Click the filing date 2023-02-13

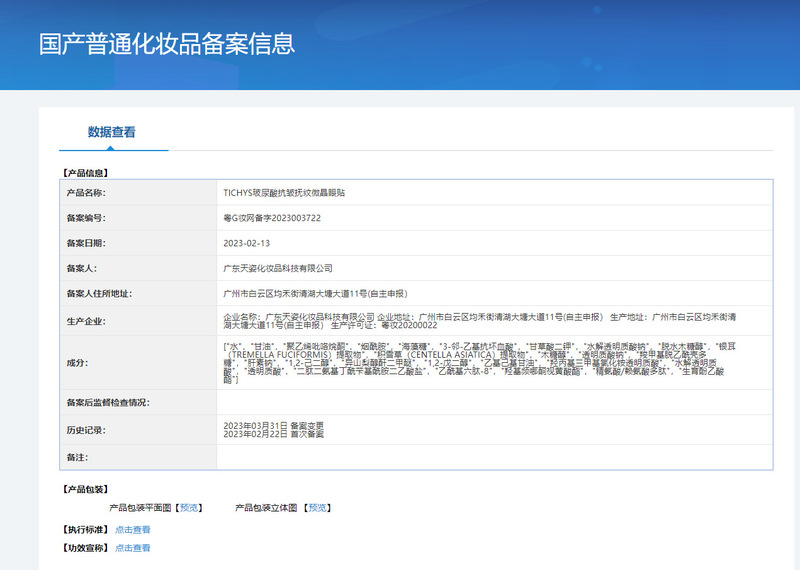[246, 243]
